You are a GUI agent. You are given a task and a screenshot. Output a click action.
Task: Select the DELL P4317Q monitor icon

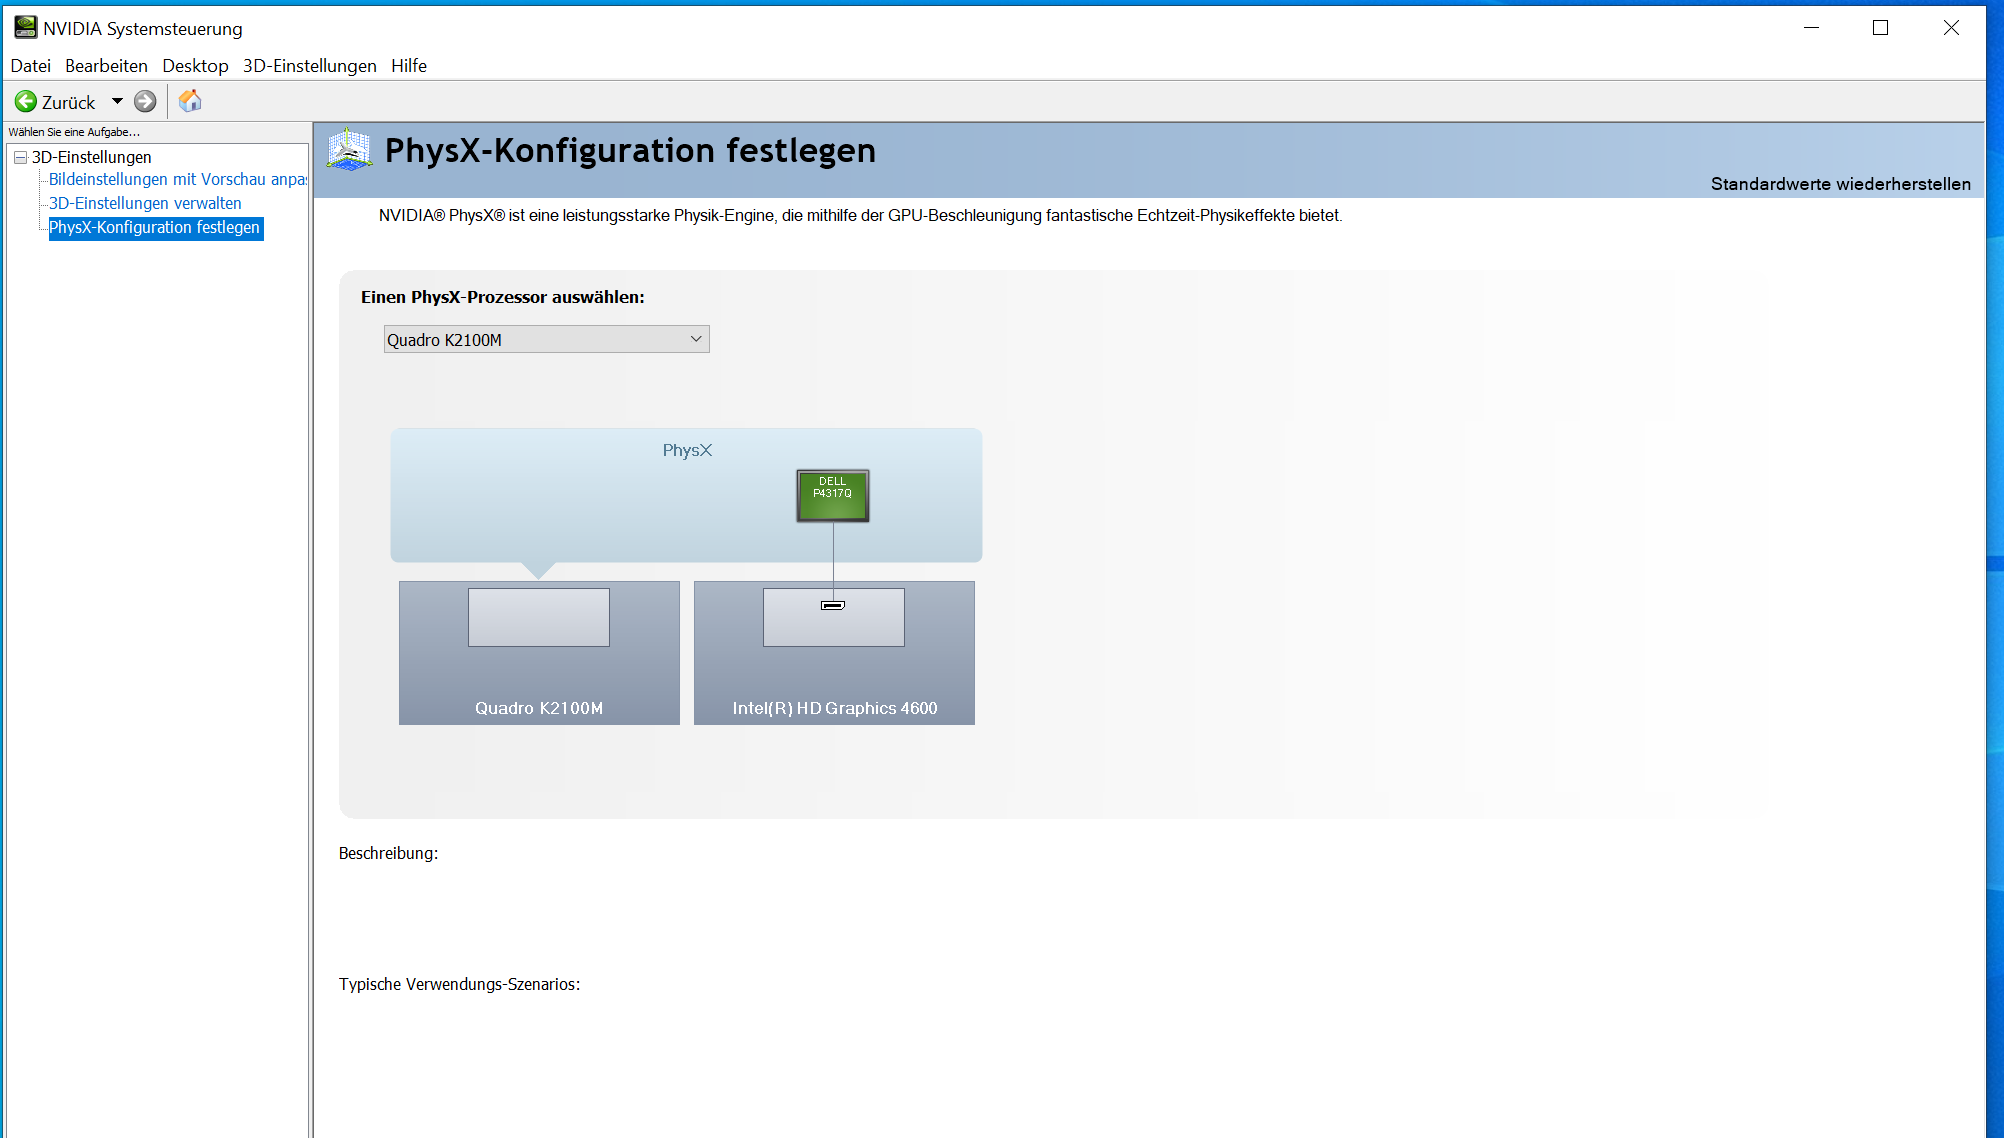click(x=833, y=496)
